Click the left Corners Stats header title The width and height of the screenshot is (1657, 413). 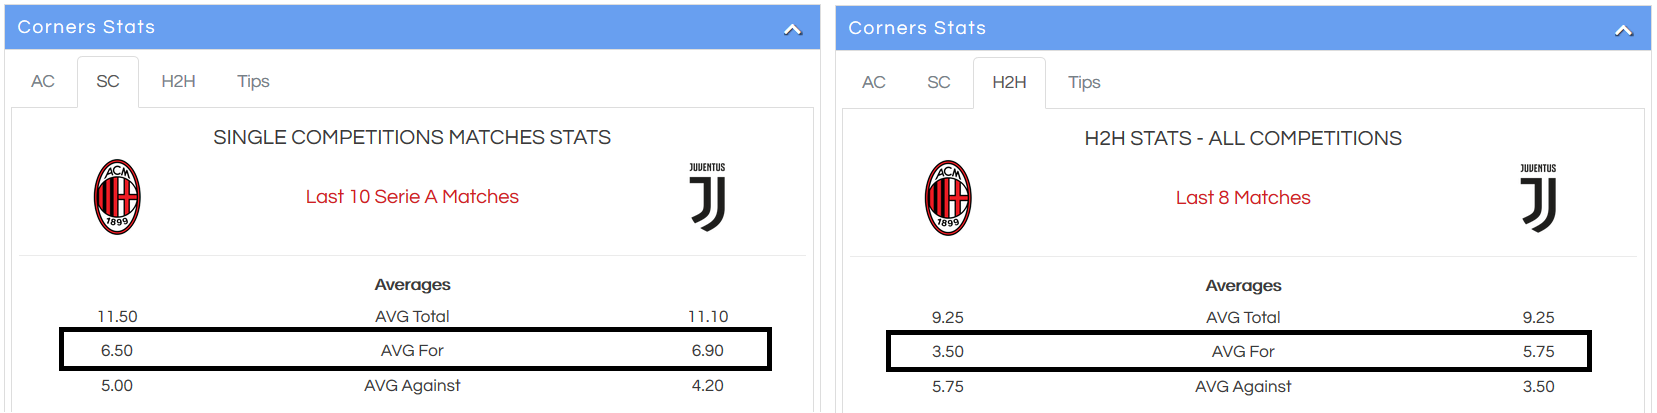click(x=86, y=27)
